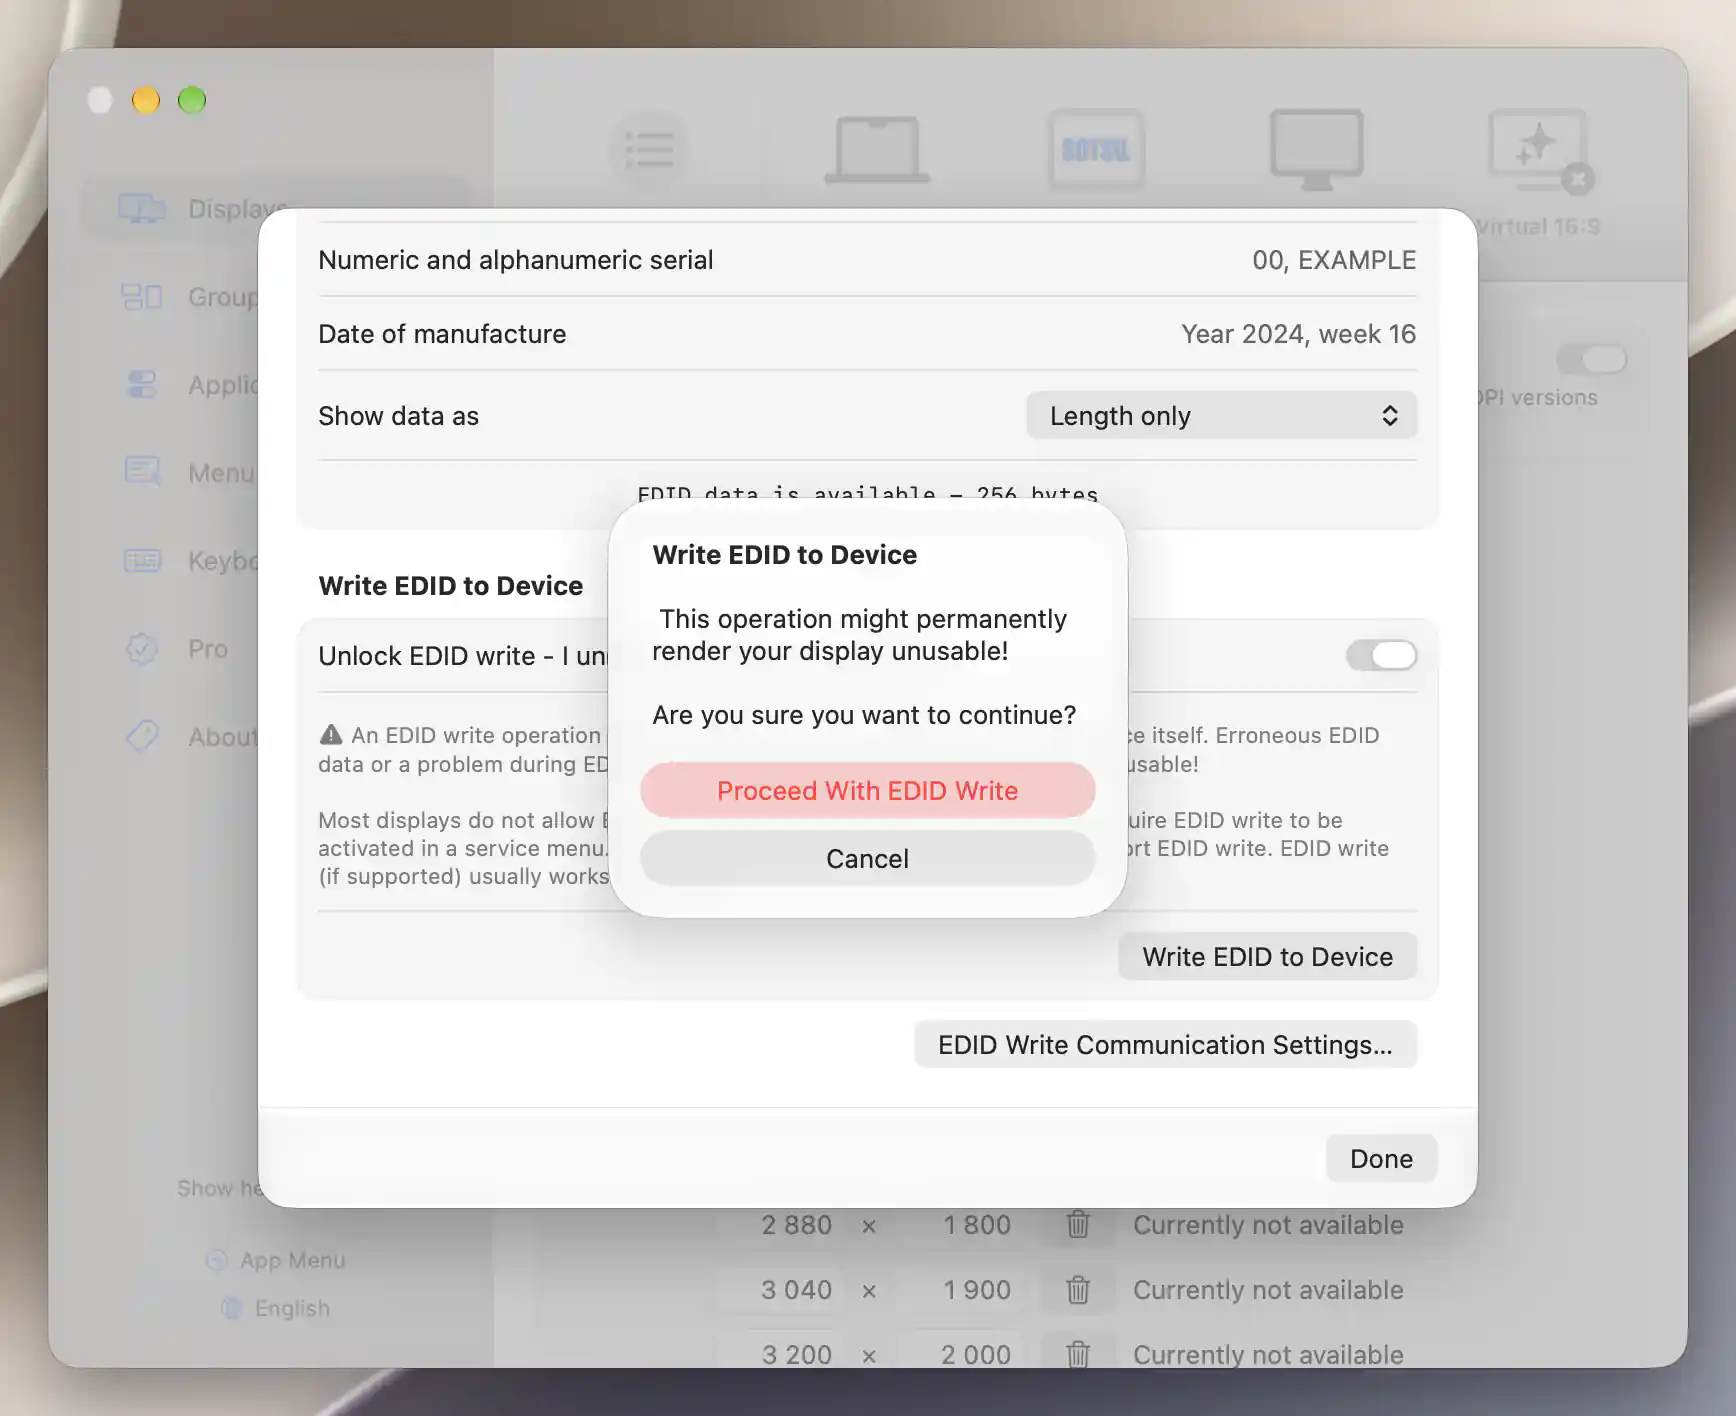Viewport: 1736px width, 1416px height.
Task: Click the Write EDID to Device button
Action: pos(1267,957)
